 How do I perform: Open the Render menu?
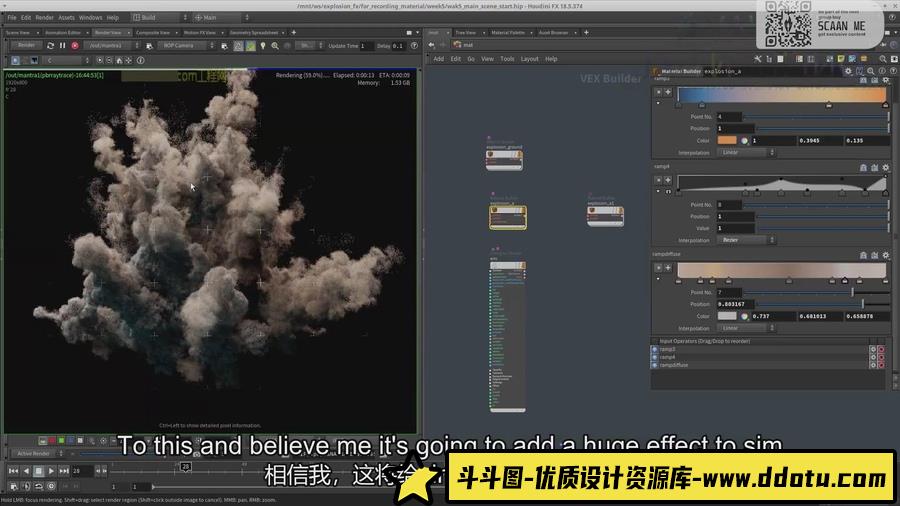44,18
